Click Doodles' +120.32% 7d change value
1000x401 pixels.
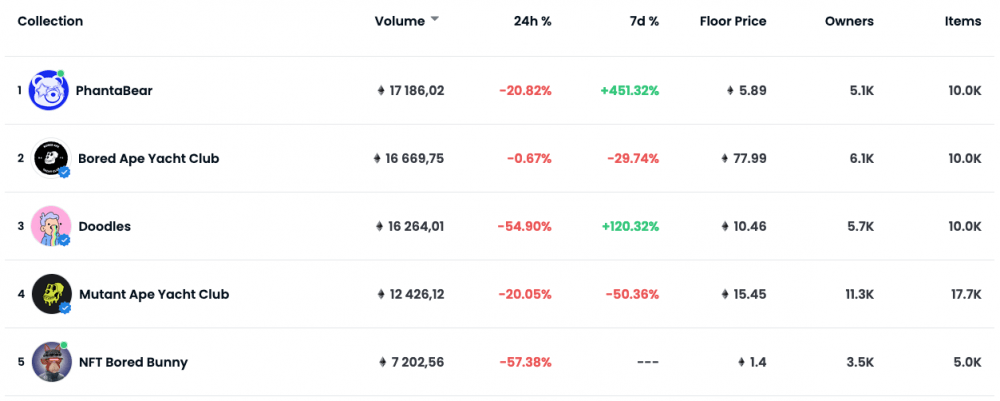(x=629, y=227)
